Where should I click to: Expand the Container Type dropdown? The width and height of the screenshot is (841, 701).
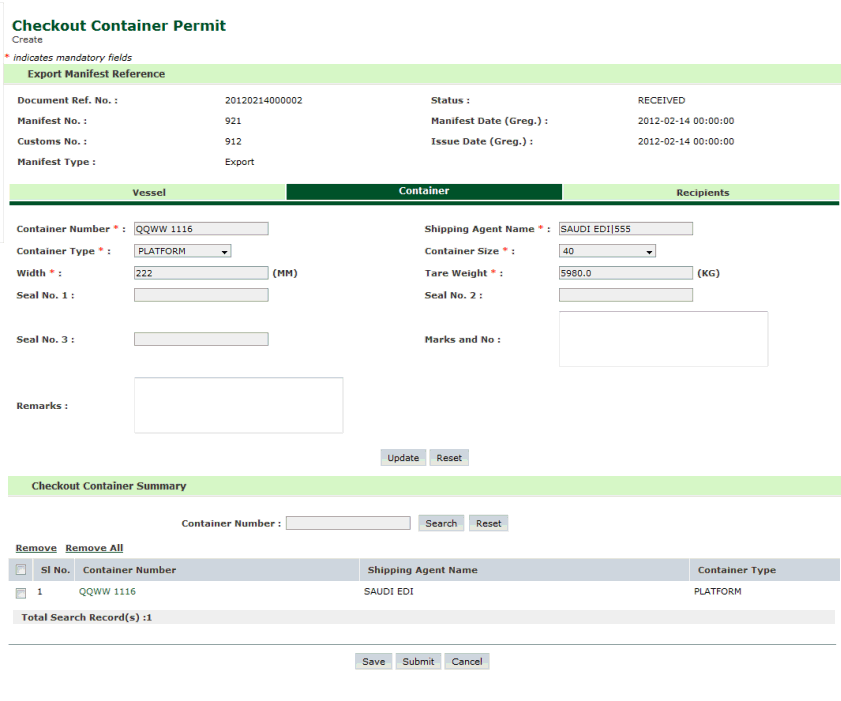tap(183, 252)
